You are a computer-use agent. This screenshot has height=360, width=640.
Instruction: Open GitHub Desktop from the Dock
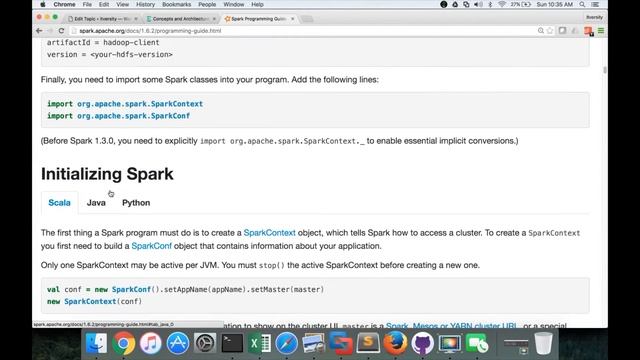click(x=422, y=343)
